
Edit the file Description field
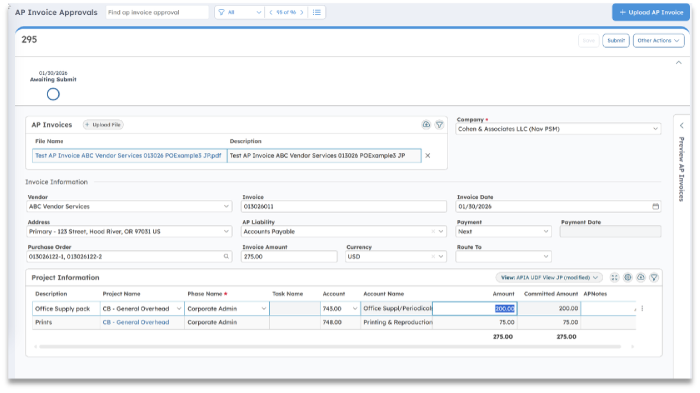(x=324, y=155)
